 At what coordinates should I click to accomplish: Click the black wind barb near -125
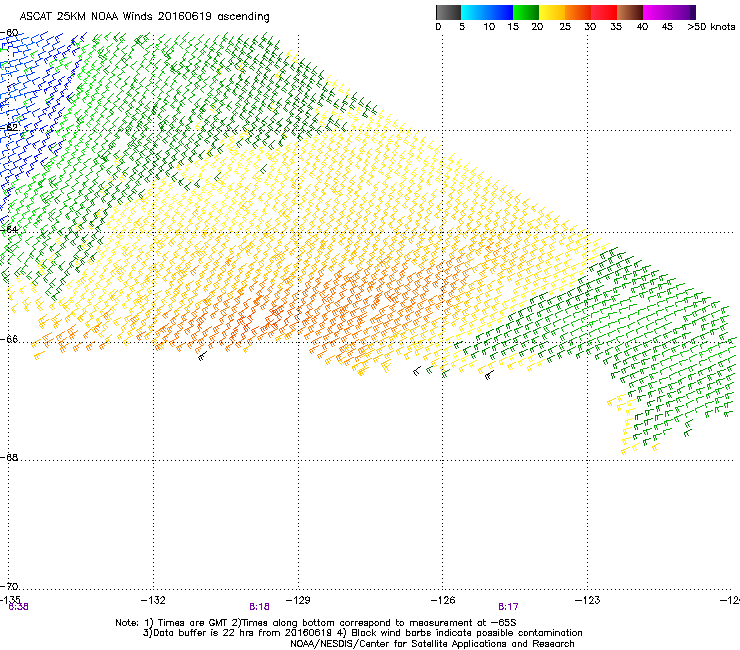click(x=489, y=376)
